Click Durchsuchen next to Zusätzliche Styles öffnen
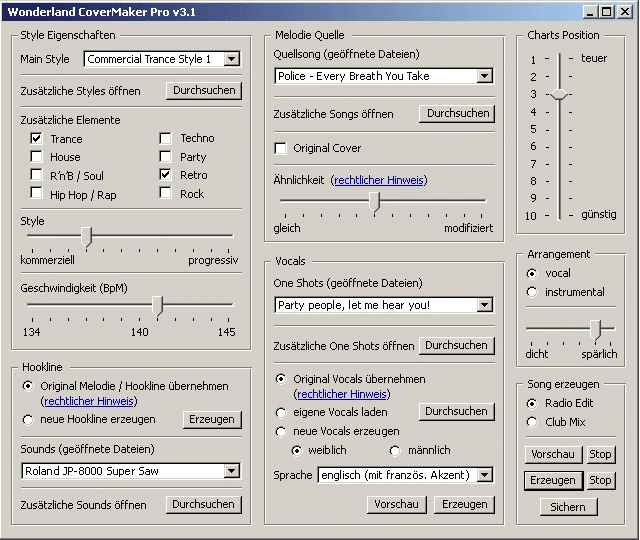 click(x=204, y=90)
